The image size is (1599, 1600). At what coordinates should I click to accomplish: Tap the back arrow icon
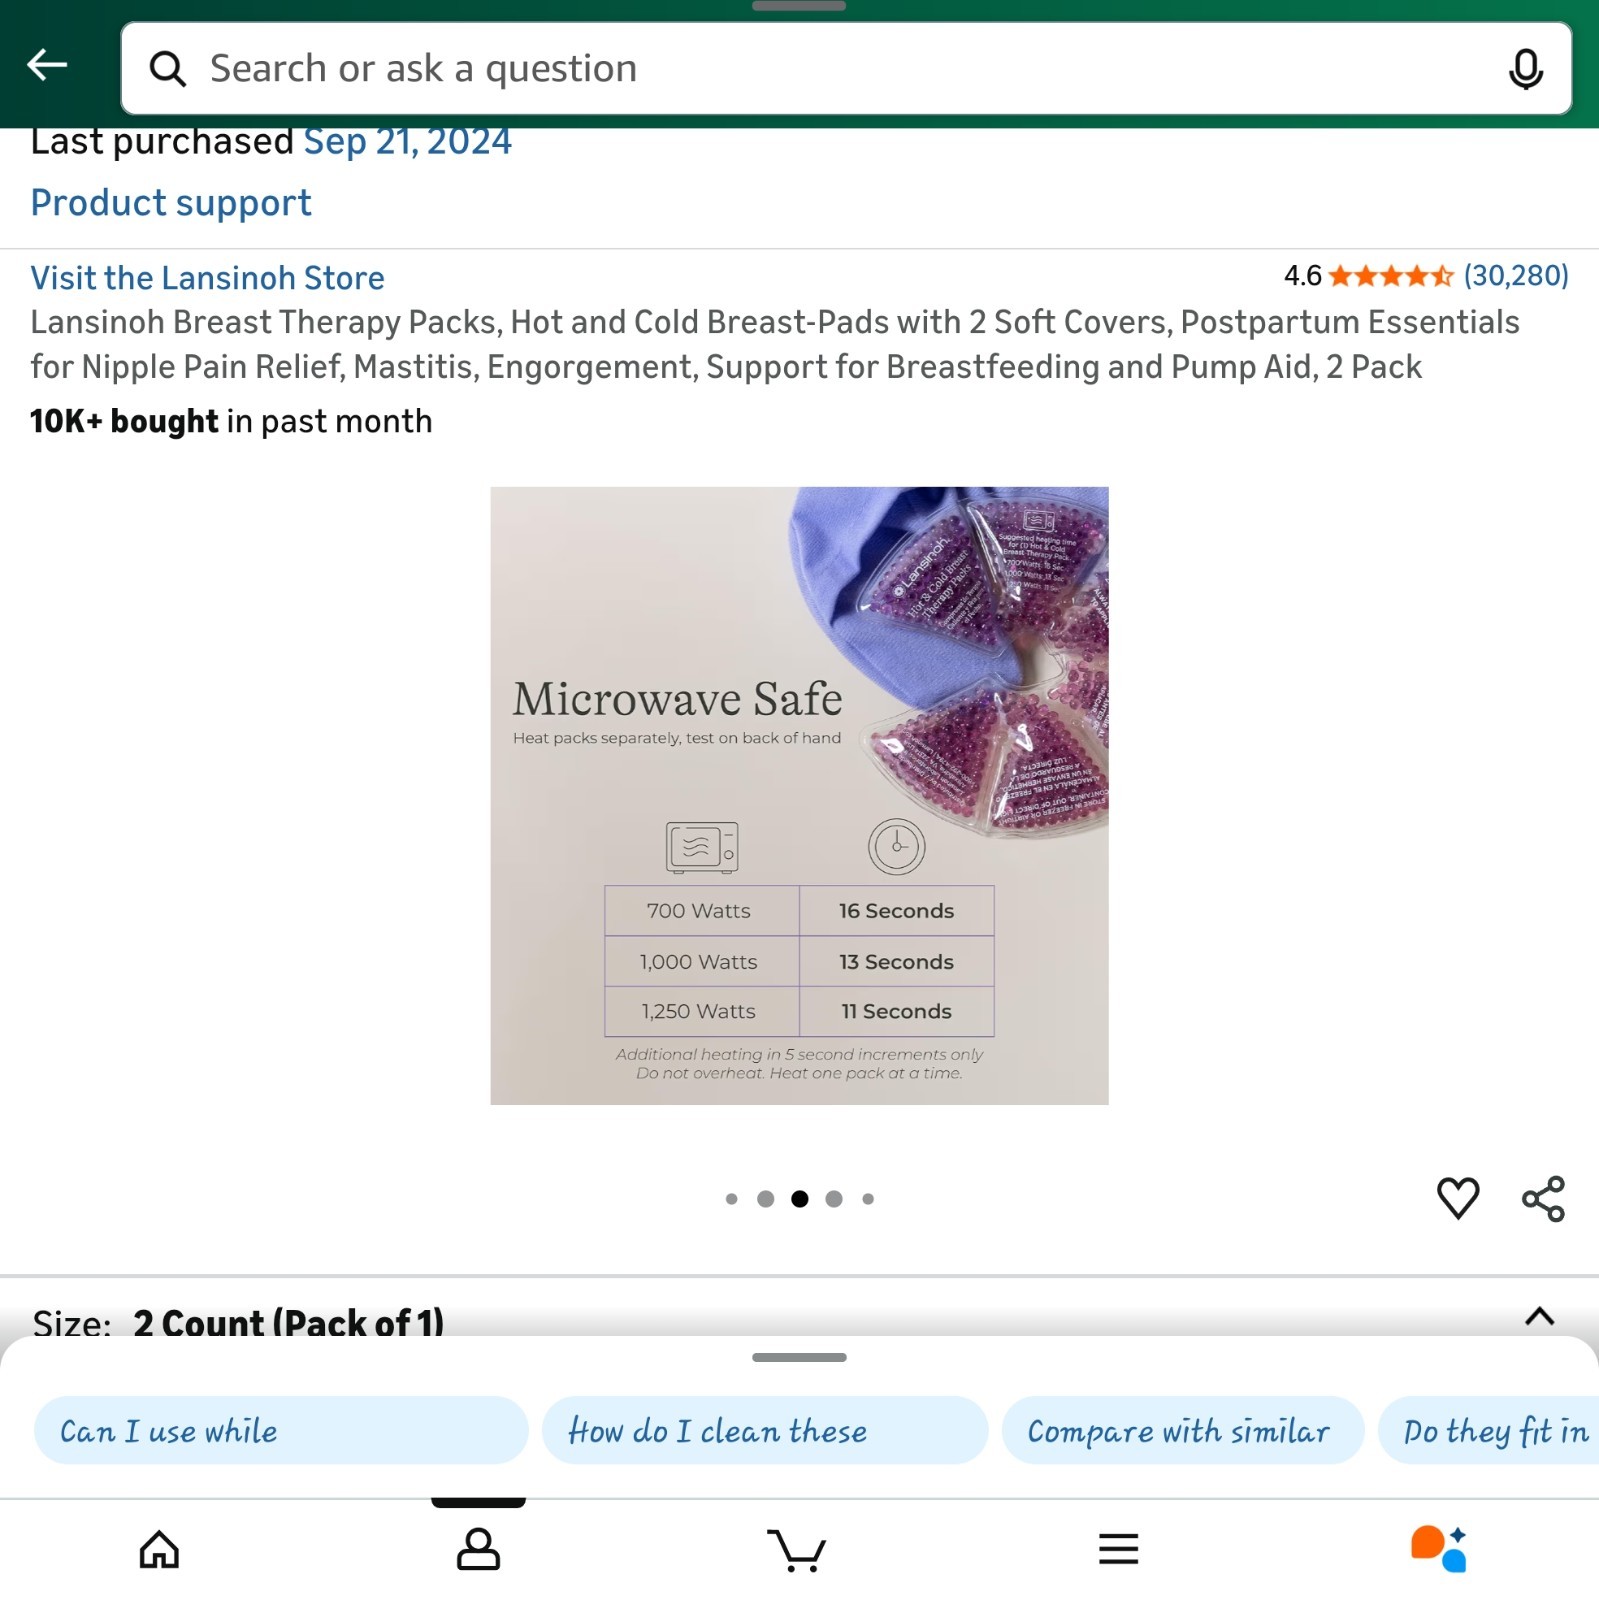47,66
